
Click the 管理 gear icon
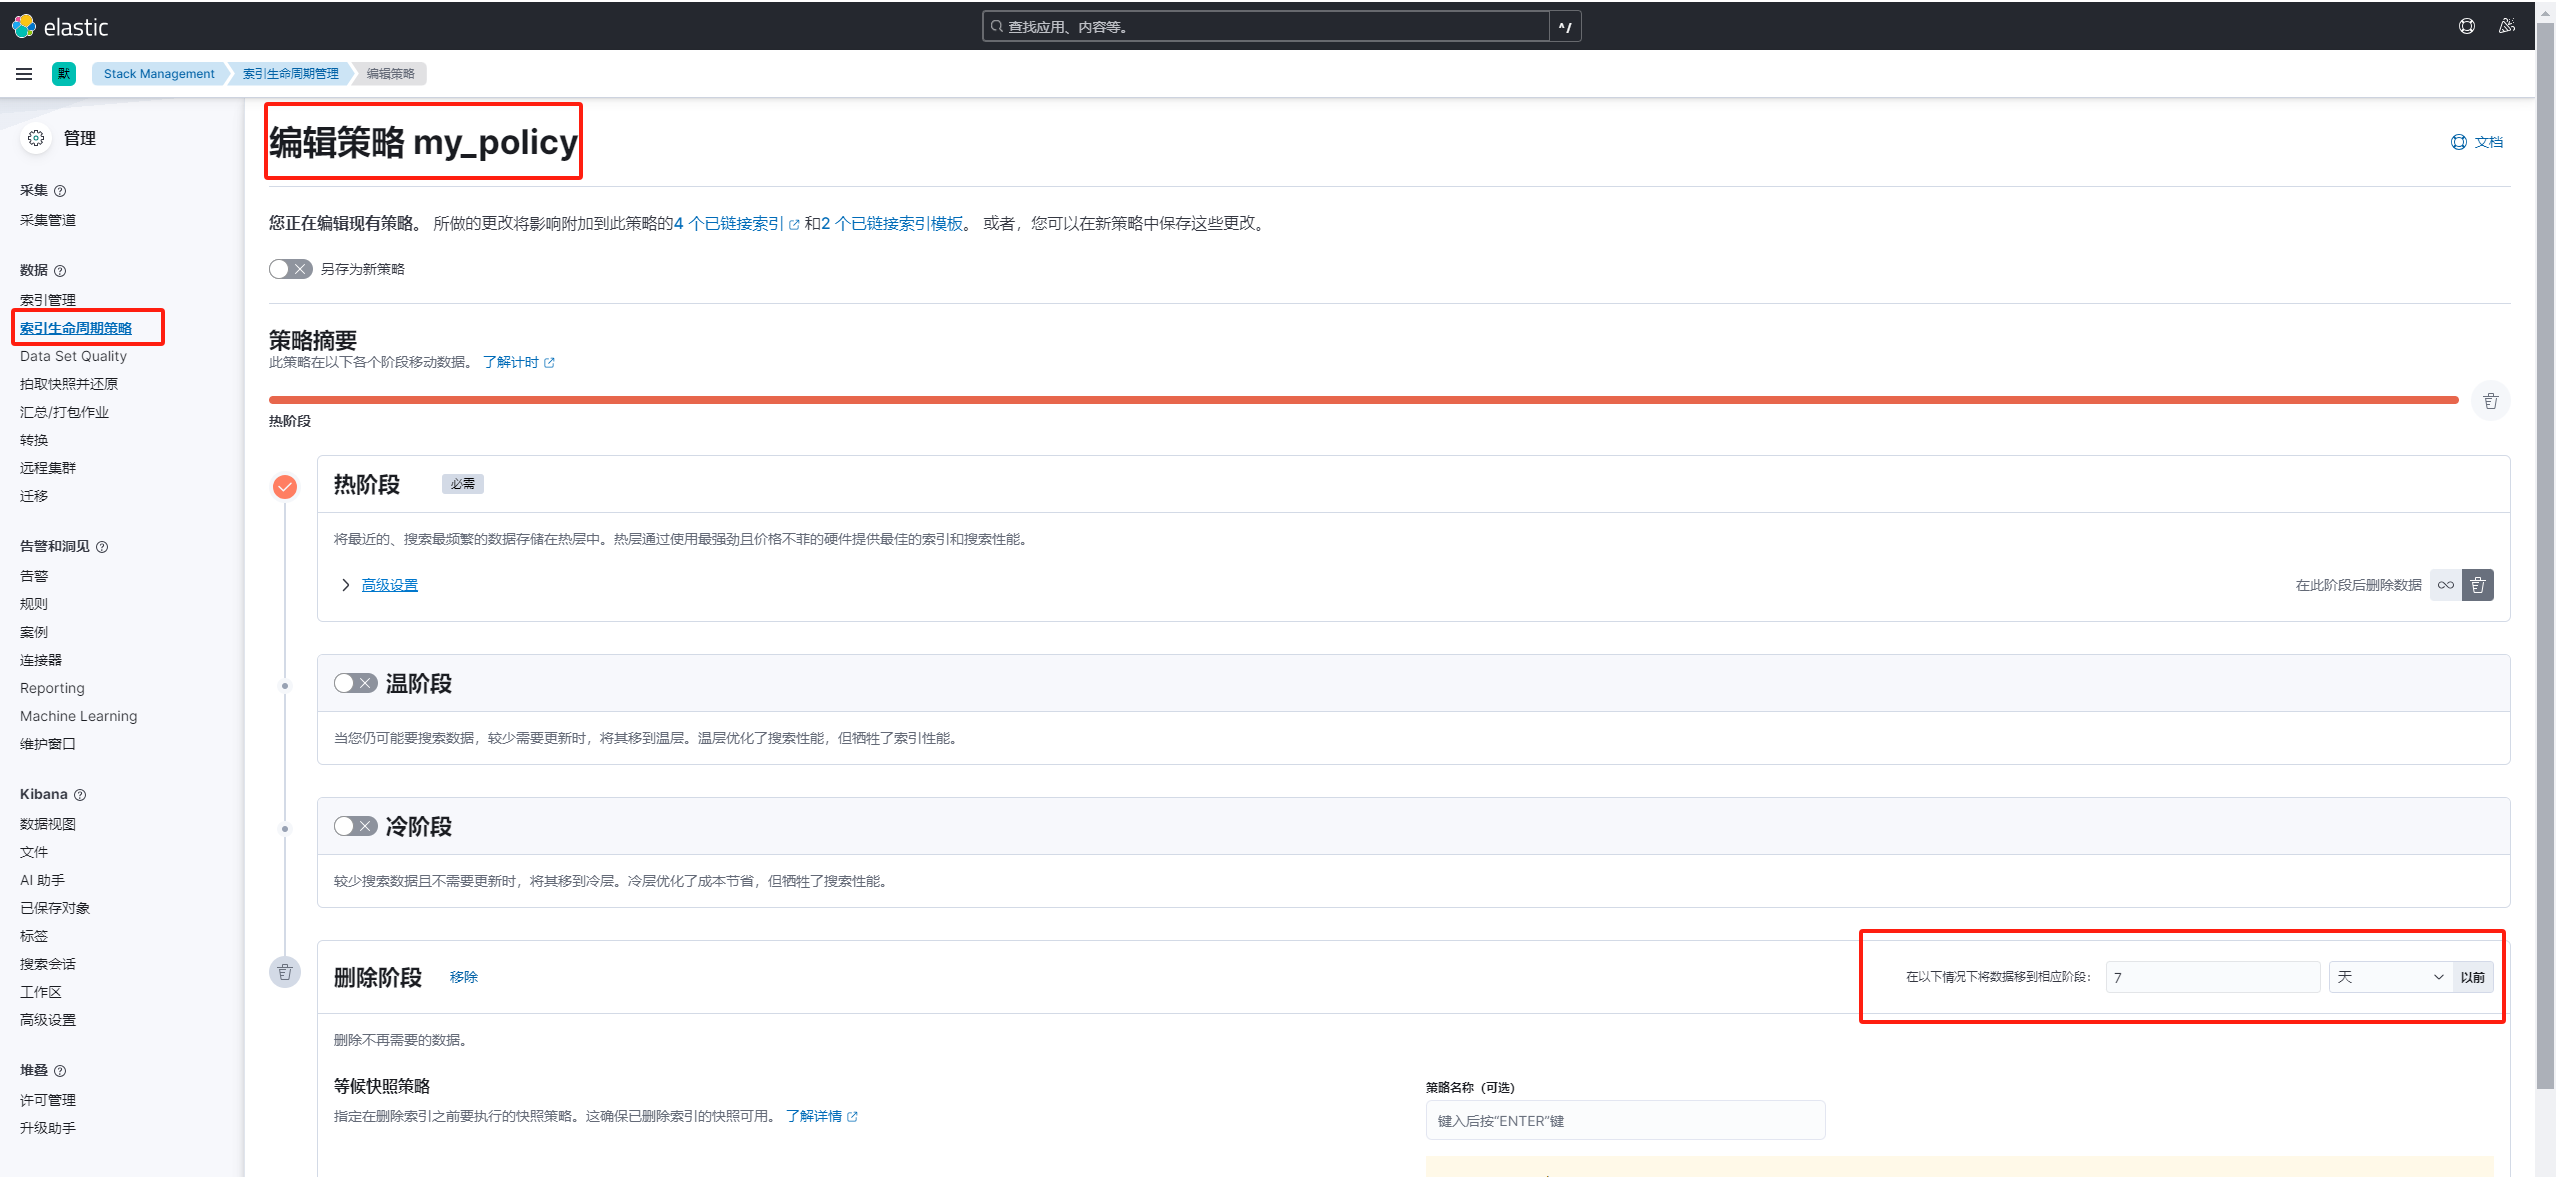(x=36, y=138)
